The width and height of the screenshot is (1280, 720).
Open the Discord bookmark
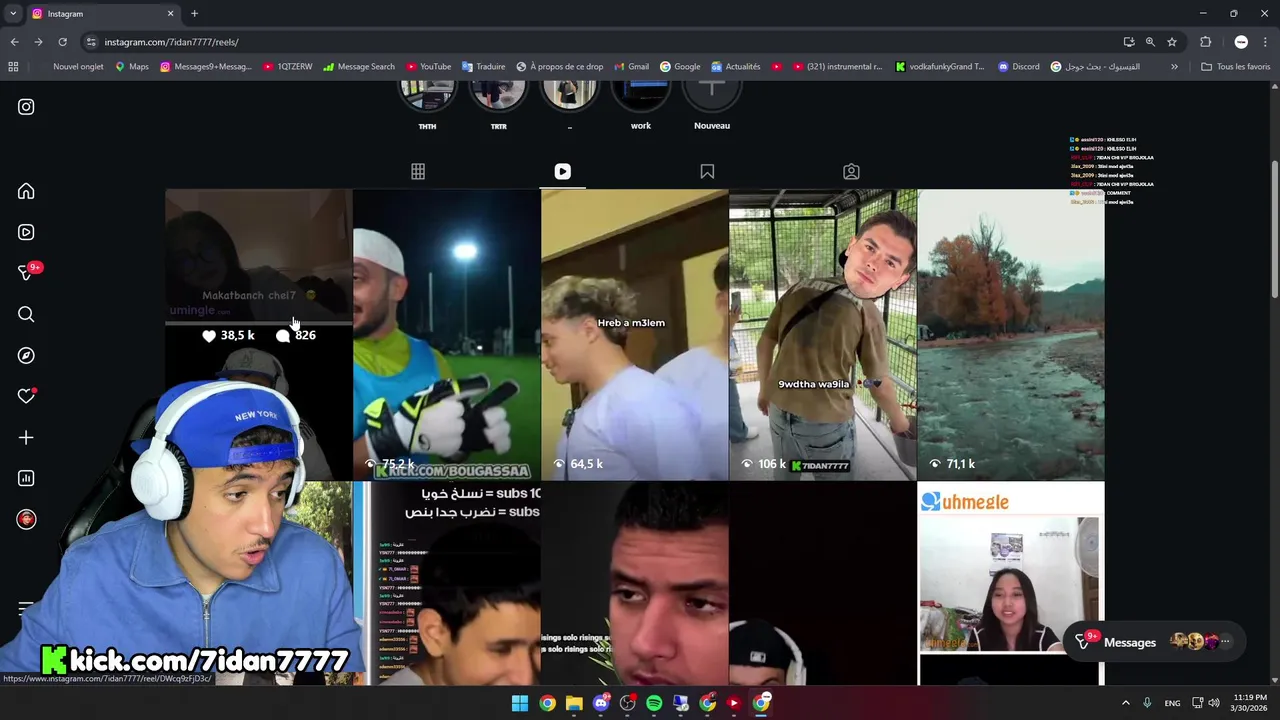(x=1019, y=67)
